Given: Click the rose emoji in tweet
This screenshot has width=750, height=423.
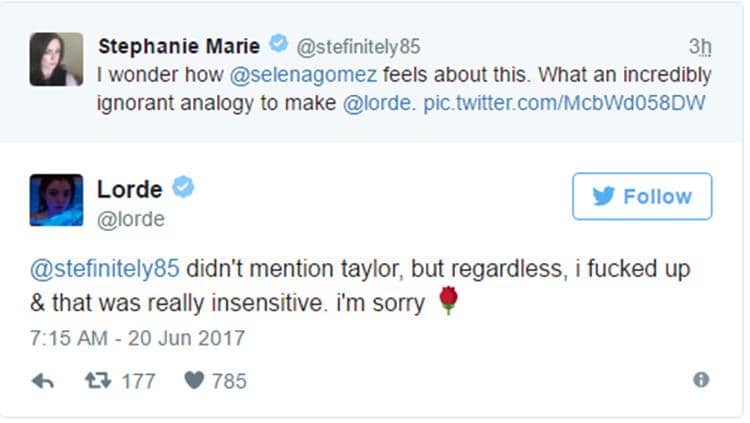Looking at the screenshot, I should (x=449, y=301).
